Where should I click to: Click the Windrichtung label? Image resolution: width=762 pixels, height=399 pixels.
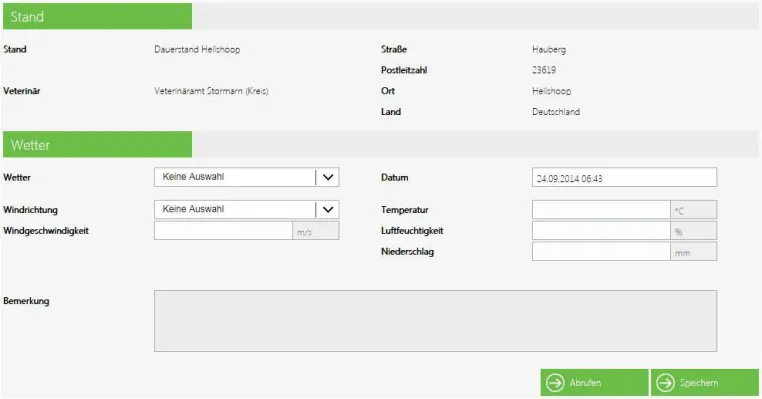(x=30, y=210)
